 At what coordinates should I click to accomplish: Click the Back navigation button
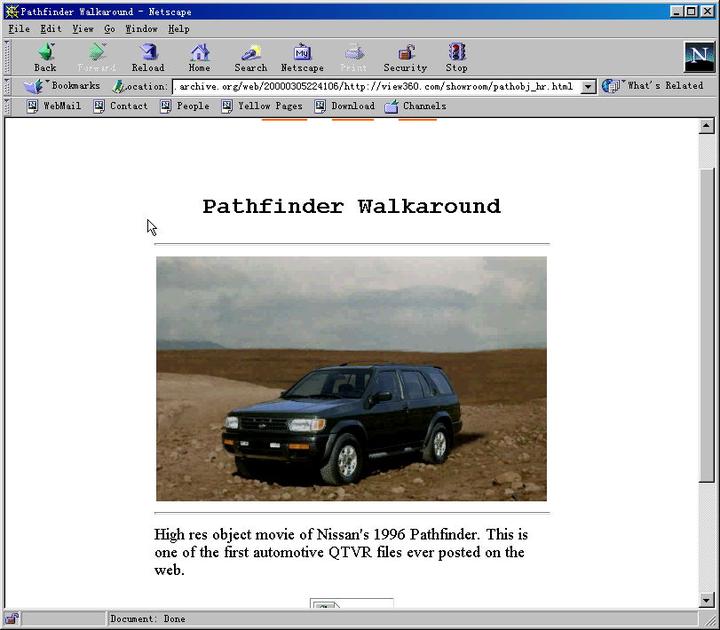[45, 57]
